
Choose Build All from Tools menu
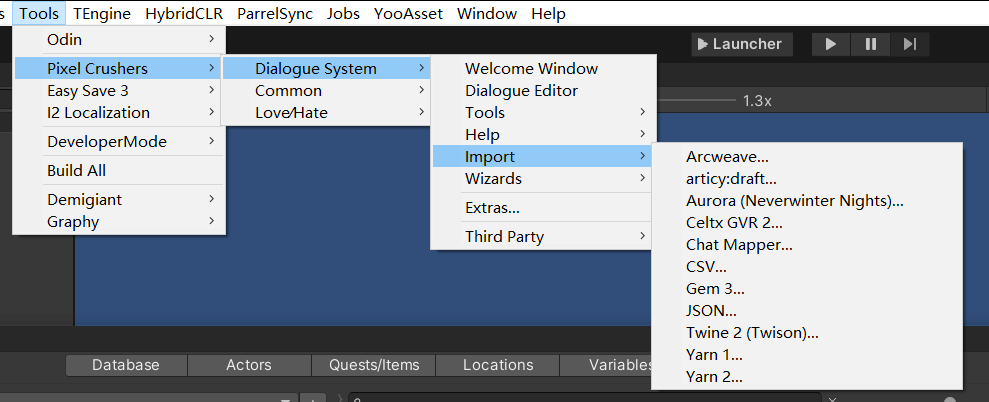(x=119, y=170)
